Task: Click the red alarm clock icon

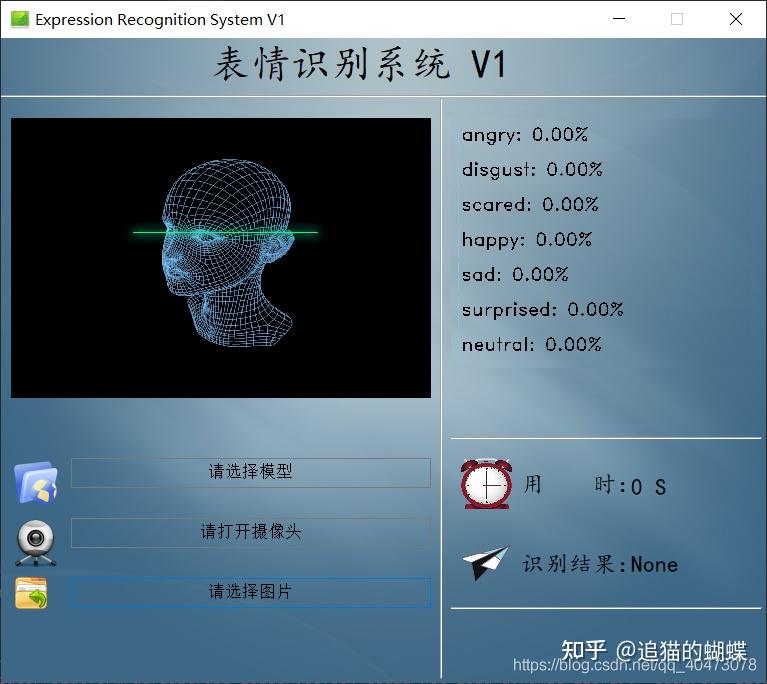Action: click(x=486, y=484)
